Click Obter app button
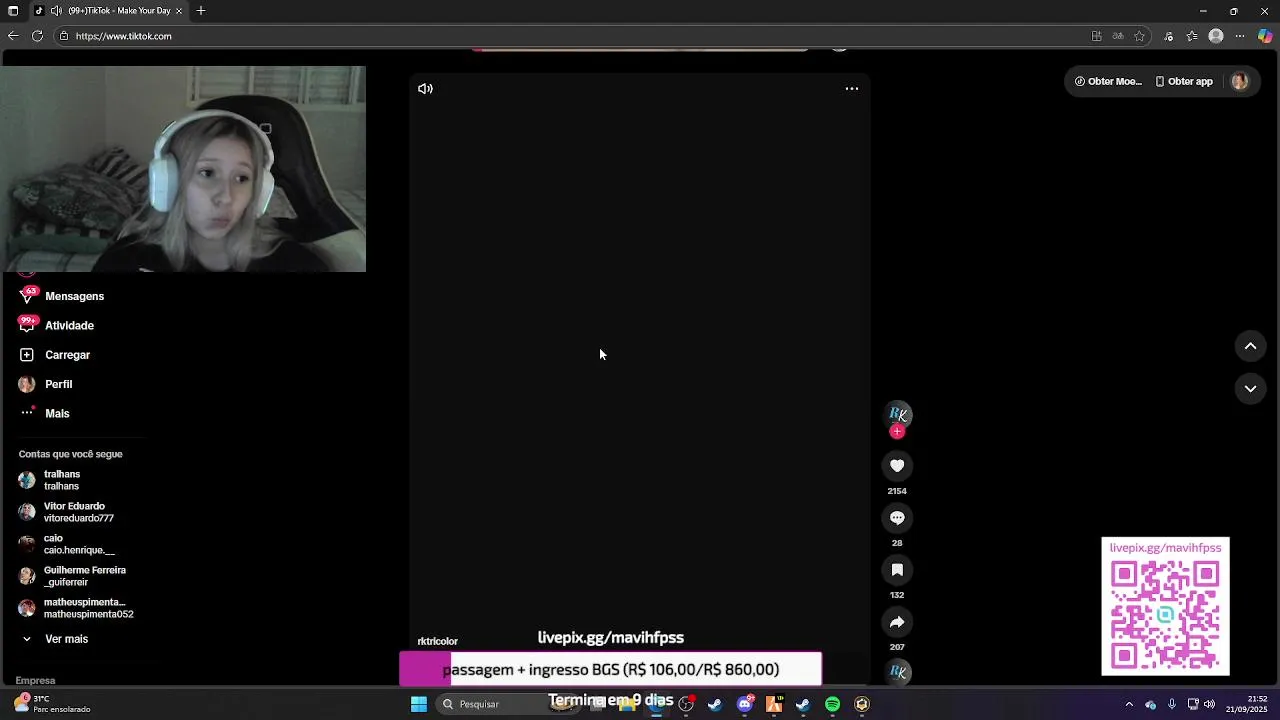This screenshot has height=720, width=1280. [1184, 82]
